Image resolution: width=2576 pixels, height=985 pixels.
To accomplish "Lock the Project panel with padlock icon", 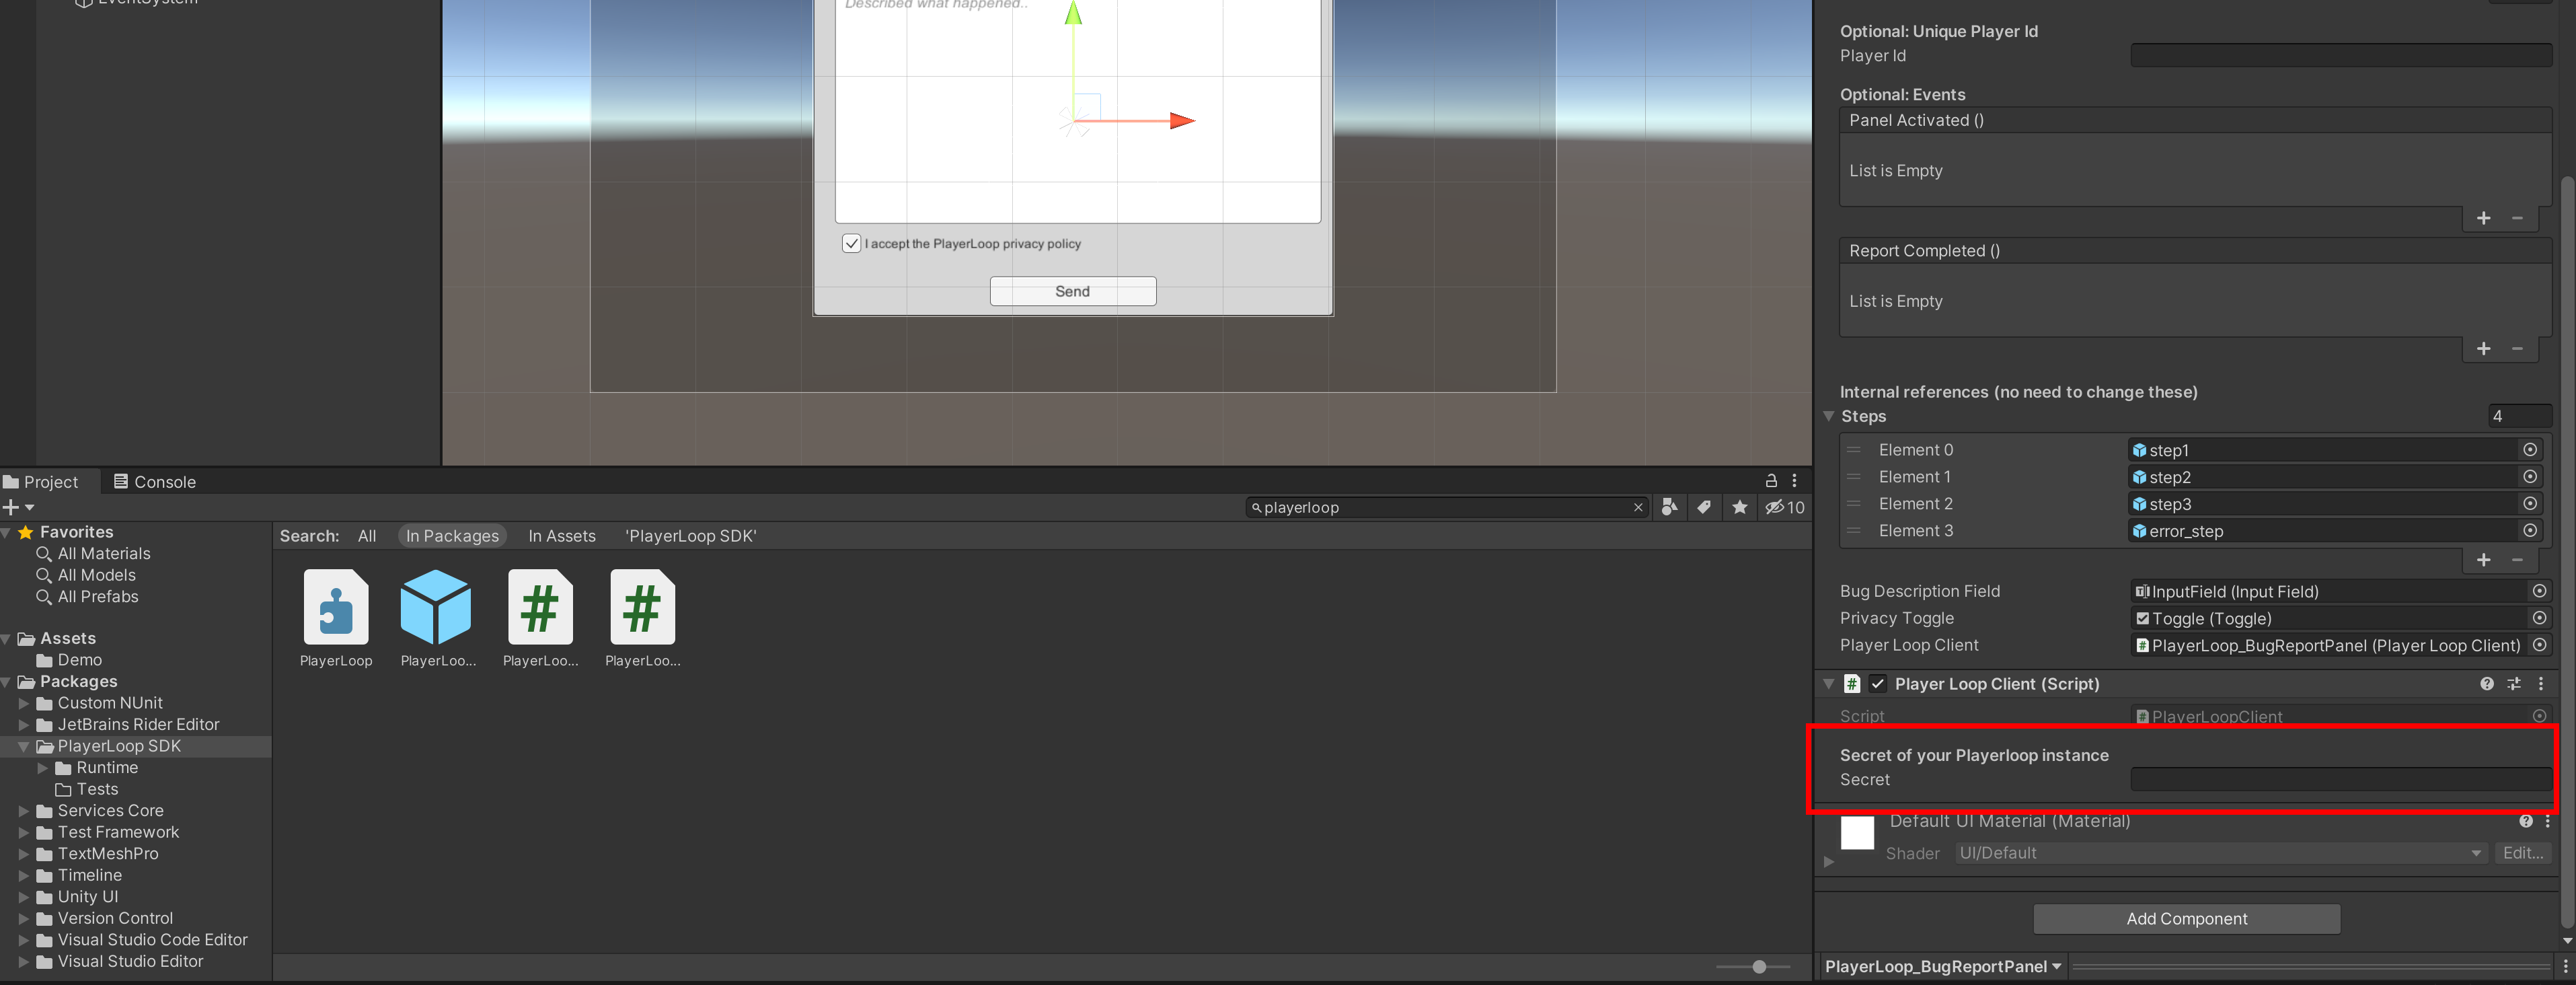I will click(1771, 480).
